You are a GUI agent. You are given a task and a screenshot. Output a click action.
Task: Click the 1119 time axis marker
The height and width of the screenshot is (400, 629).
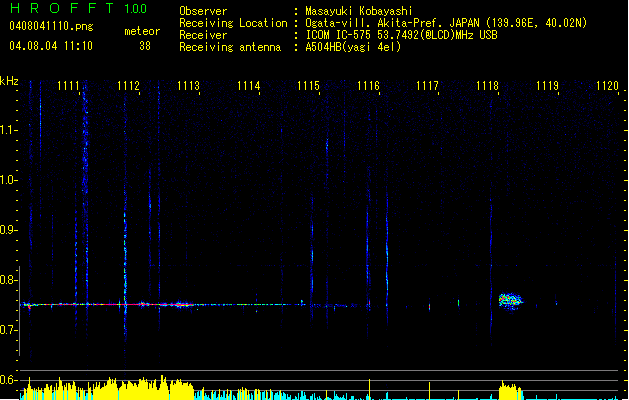(547, 86)
